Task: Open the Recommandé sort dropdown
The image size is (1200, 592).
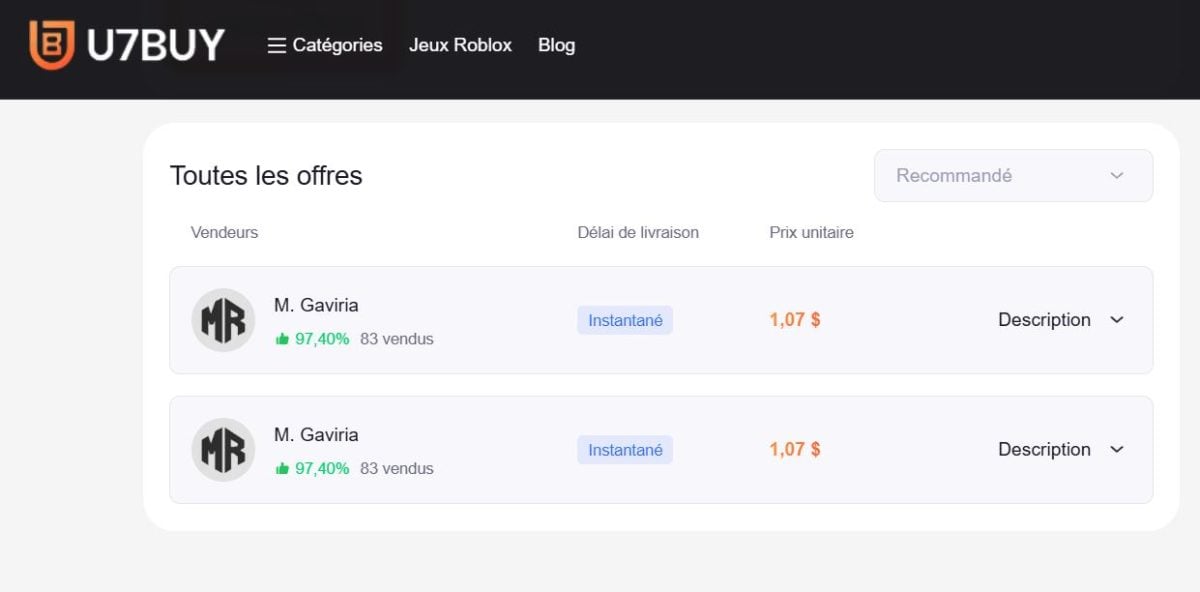Action: click(x=1013, y=175)
